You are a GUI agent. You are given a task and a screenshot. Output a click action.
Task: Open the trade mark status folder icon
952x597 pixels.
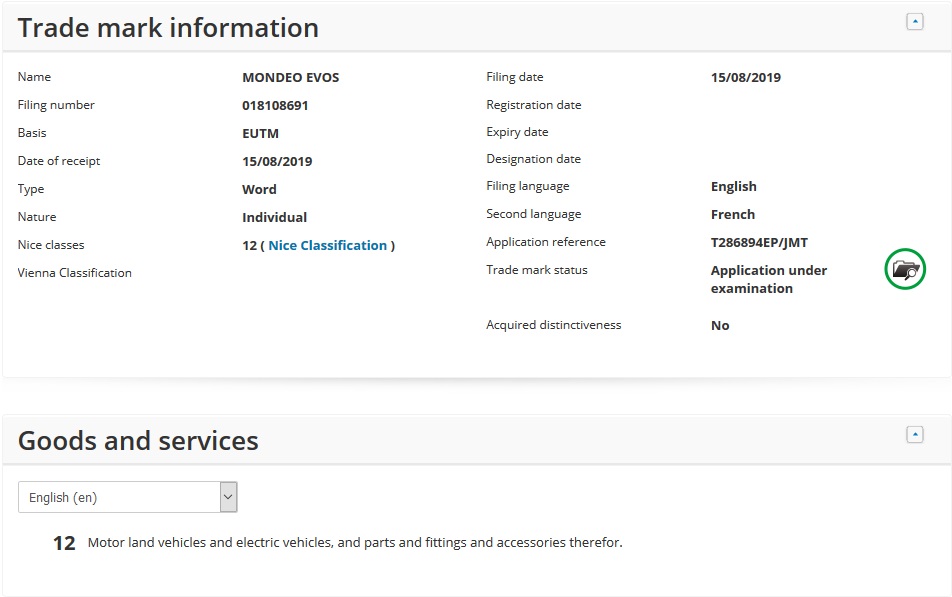pyautogui.click(x=905, y=270)
